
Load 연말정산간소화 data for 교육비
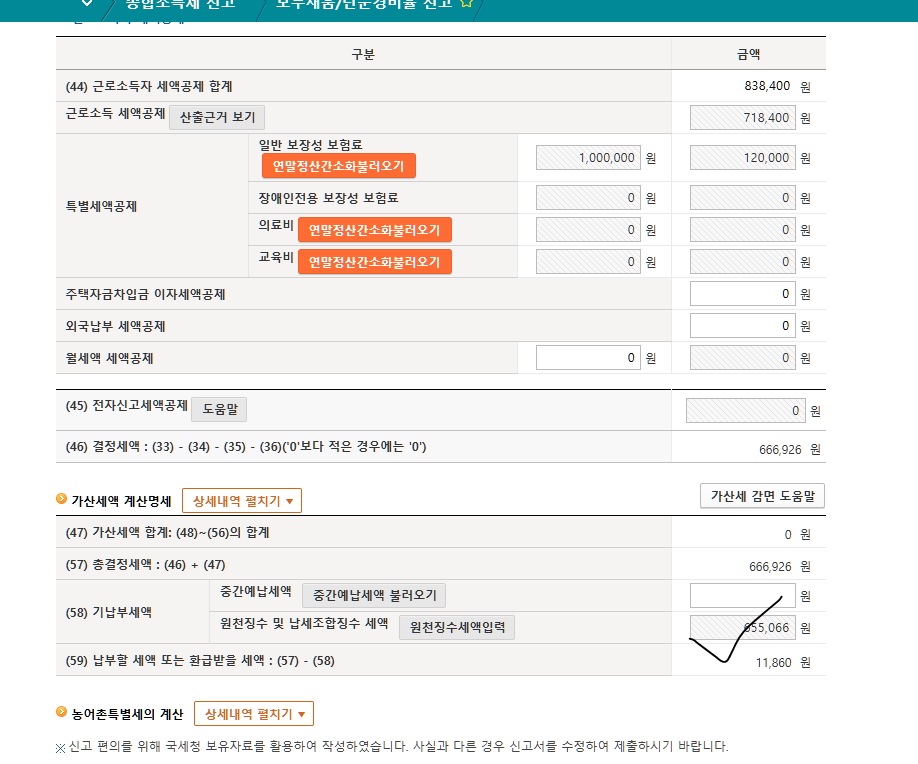coord(374,262)
